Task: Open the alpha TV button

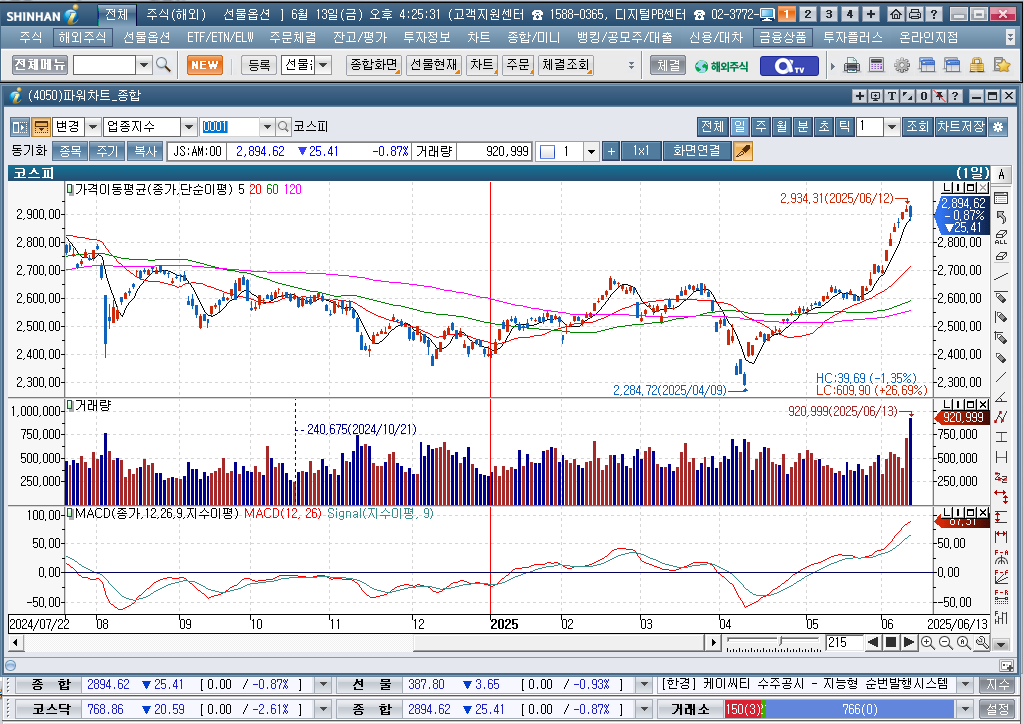Action: click(789, 65)
